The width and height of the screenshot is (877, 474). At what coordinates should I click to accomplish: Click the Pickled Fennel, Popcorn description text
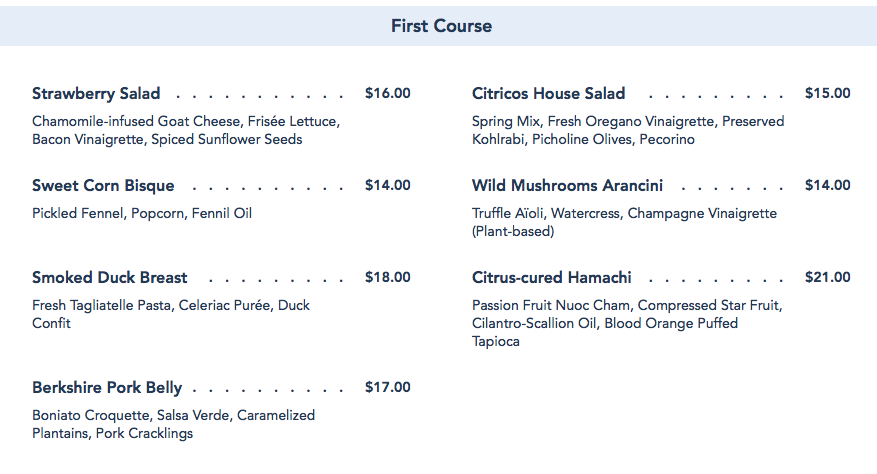[142, 213]
